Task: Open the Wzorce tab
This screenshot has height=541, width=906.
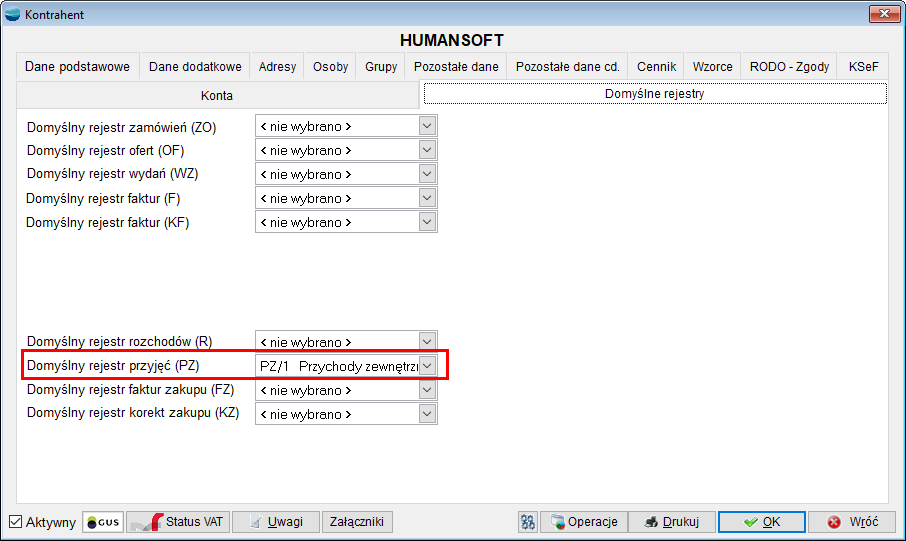Action: pyautogui.click(x=712, y=66)
